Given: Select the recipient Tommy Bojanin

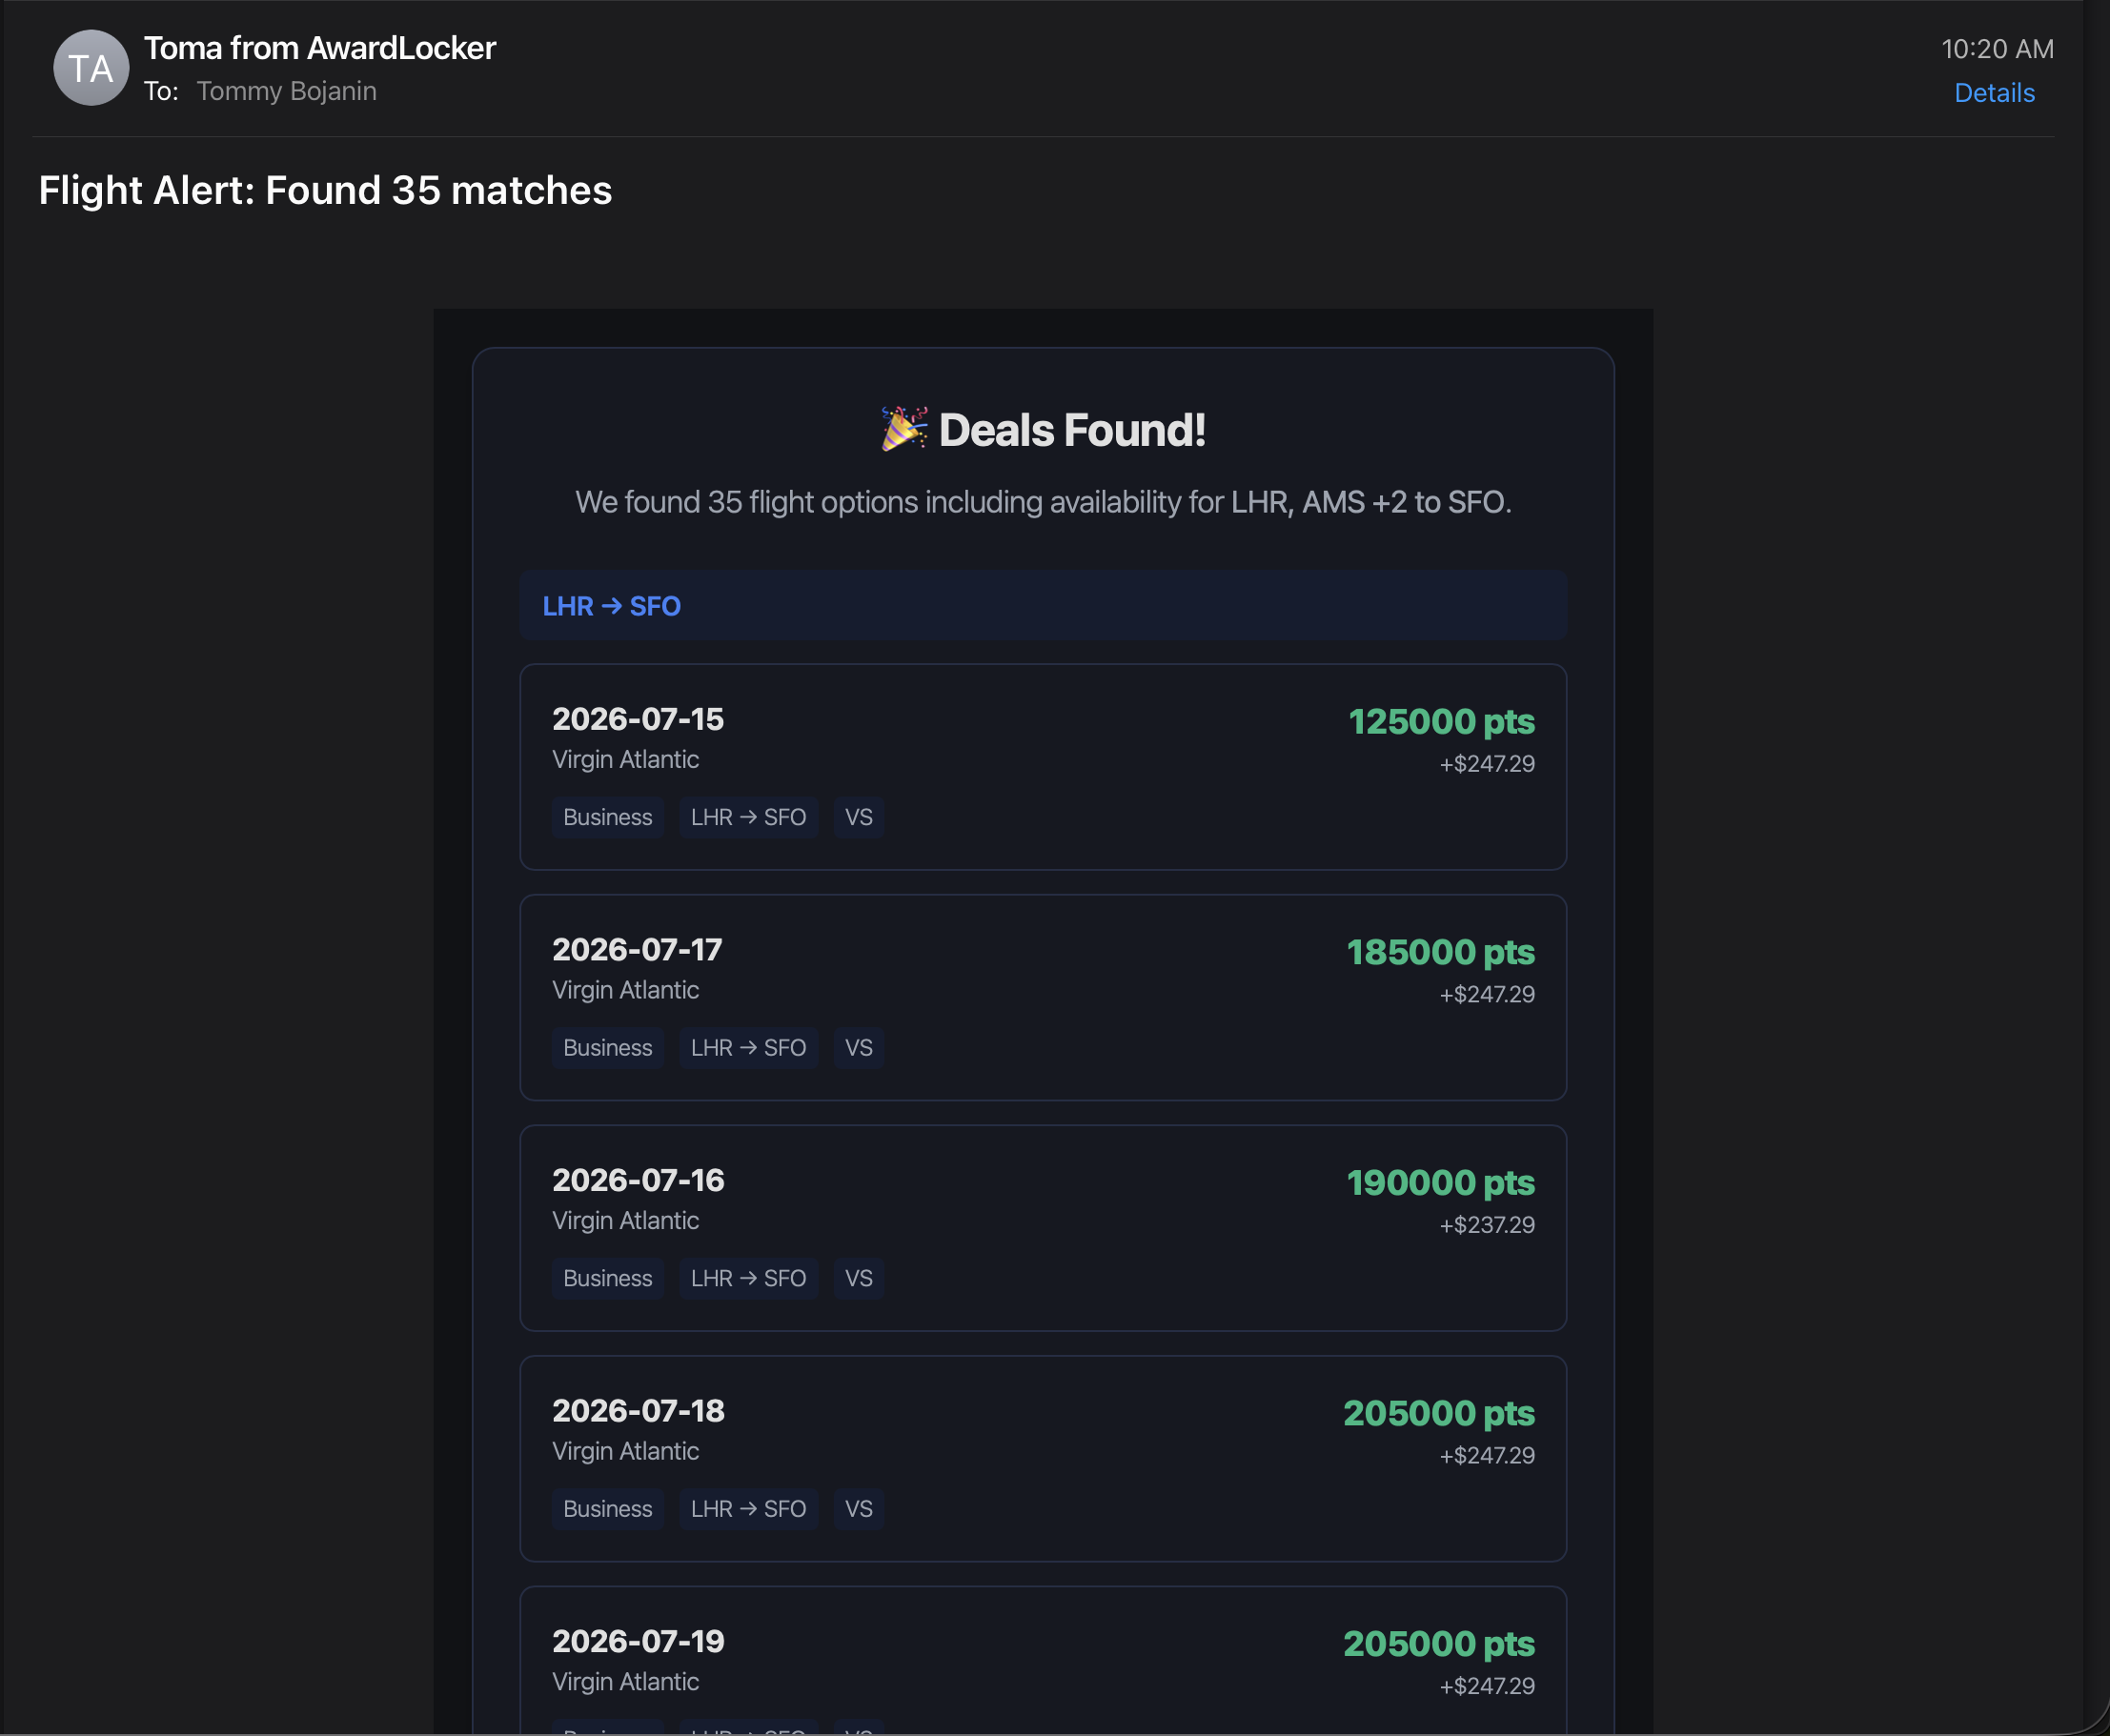Looking at the screenshot, I should click(x=287, y=91).
